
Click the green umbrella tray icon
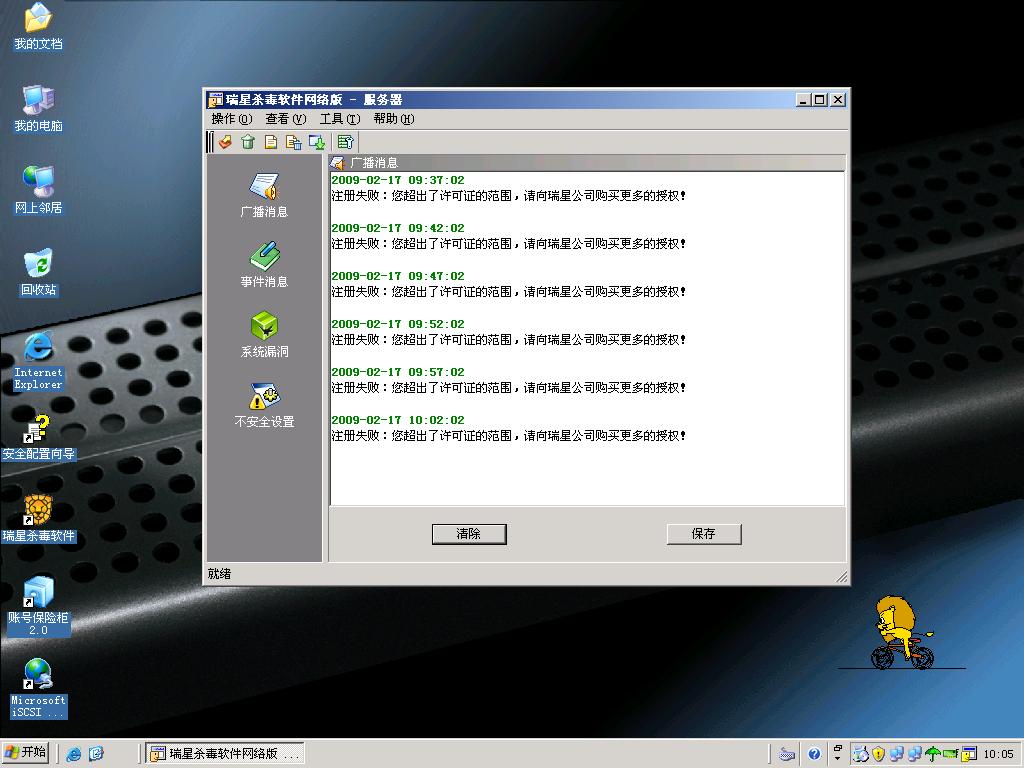(x=933, y=754)
